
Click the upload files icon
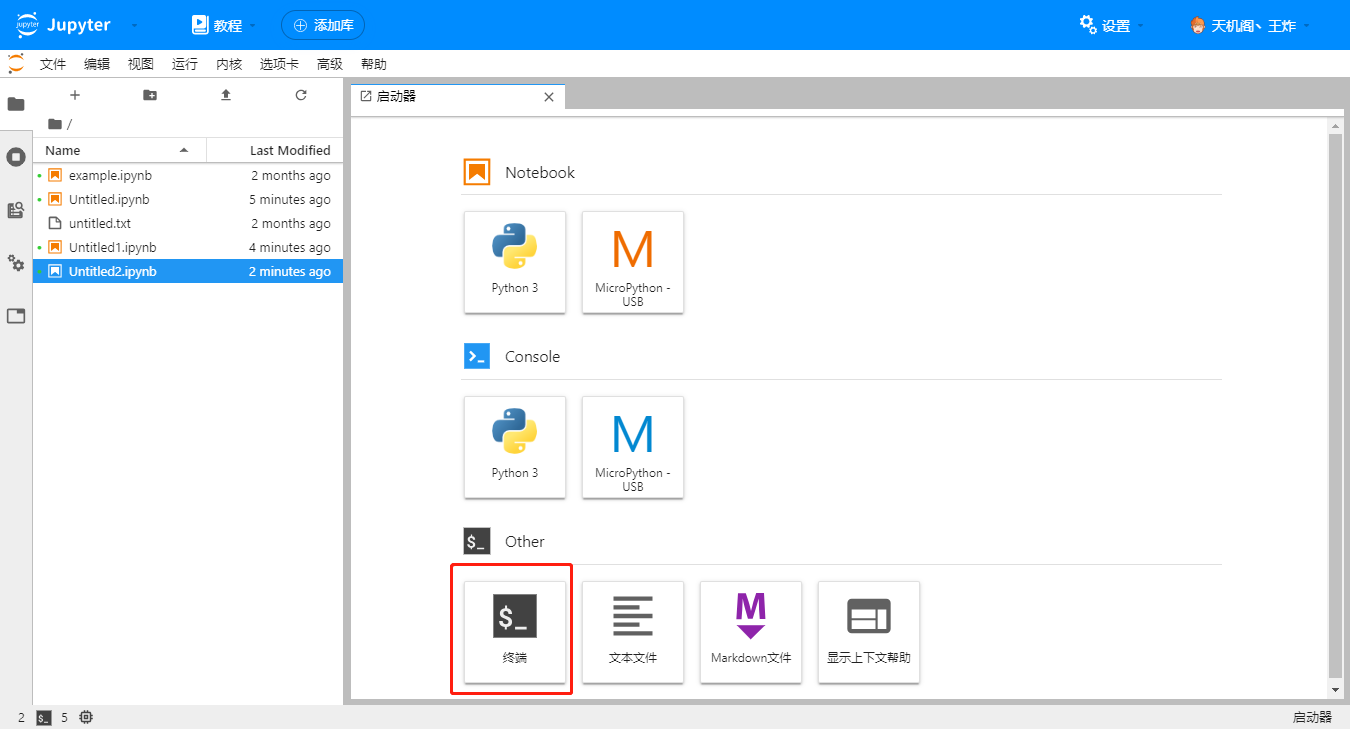point(226,95)
